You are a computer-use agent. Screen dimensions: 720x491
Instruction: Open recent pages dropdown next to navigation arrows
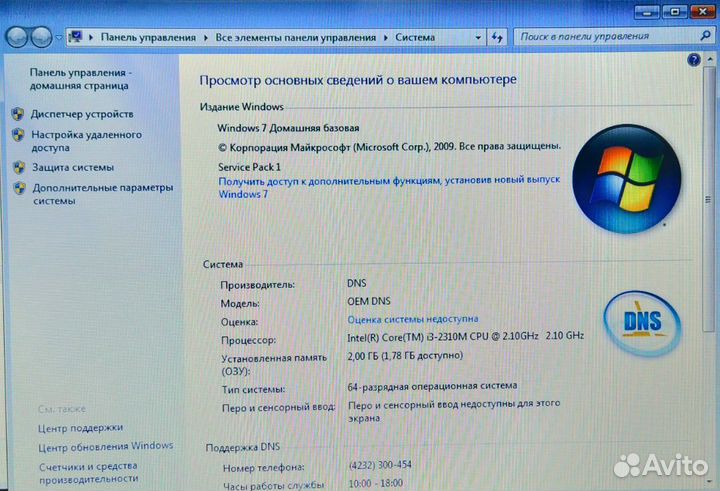(59, 37)
